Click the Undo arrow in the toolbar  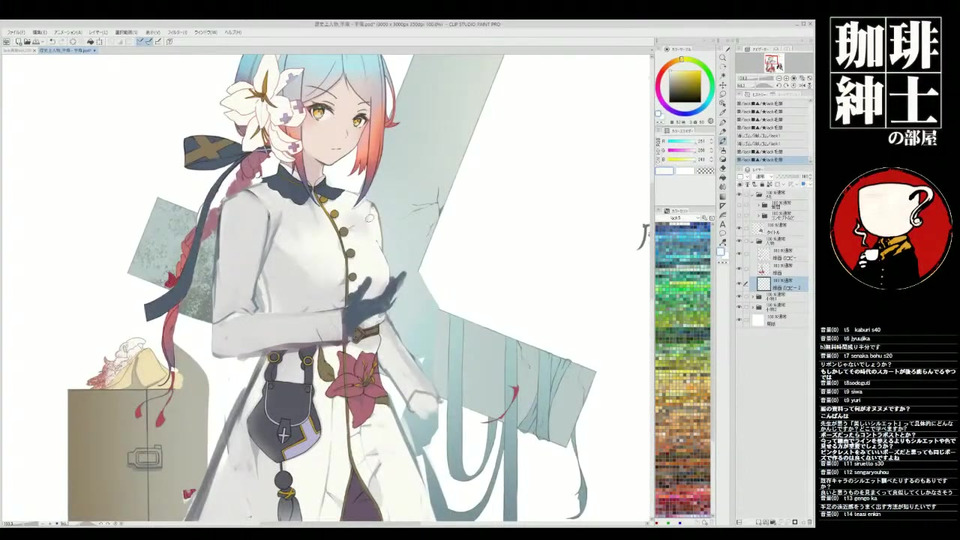(52, 41)
